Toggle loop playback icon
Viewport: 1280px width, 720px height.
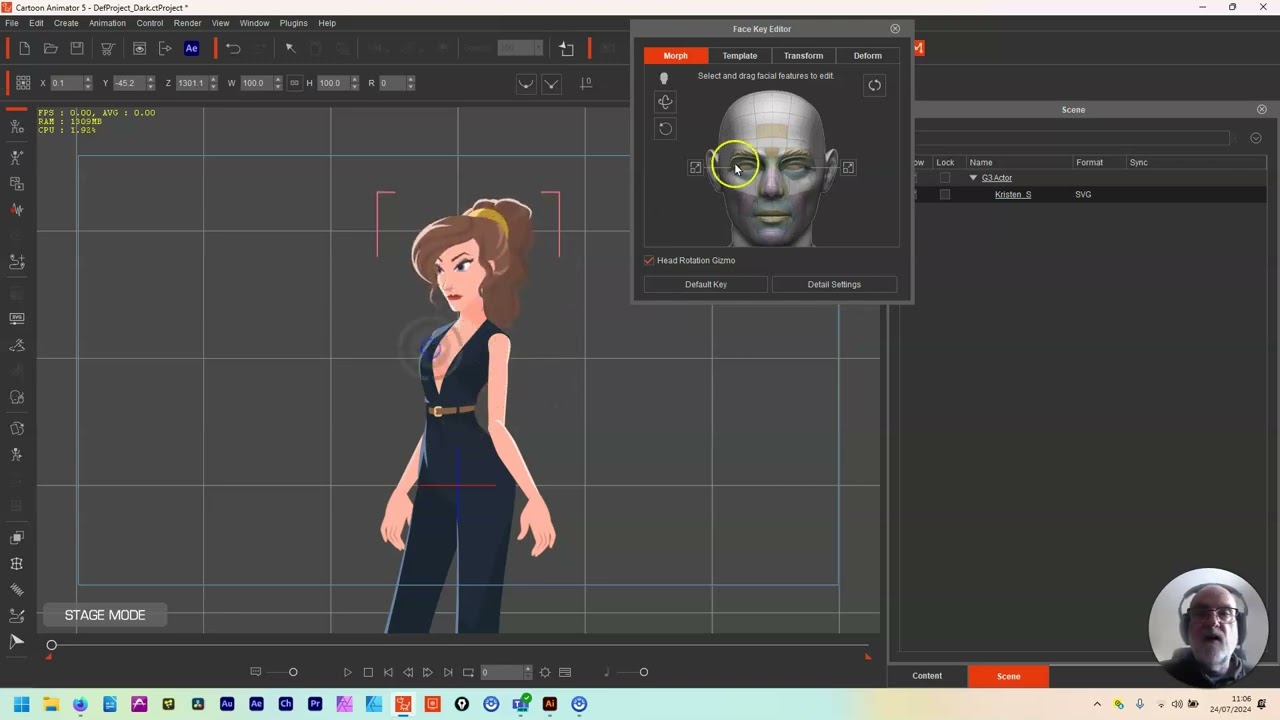[x=468, y=672]
